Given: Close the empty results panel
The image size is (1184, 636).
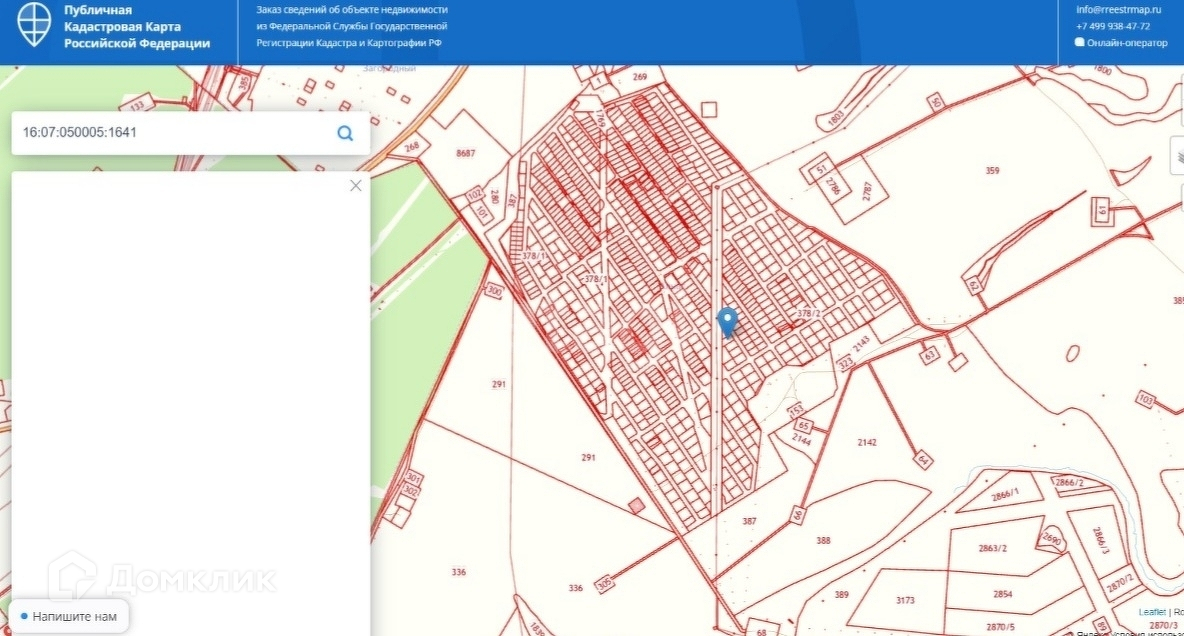Looking at the screenshot, I should tap(356, 186).
